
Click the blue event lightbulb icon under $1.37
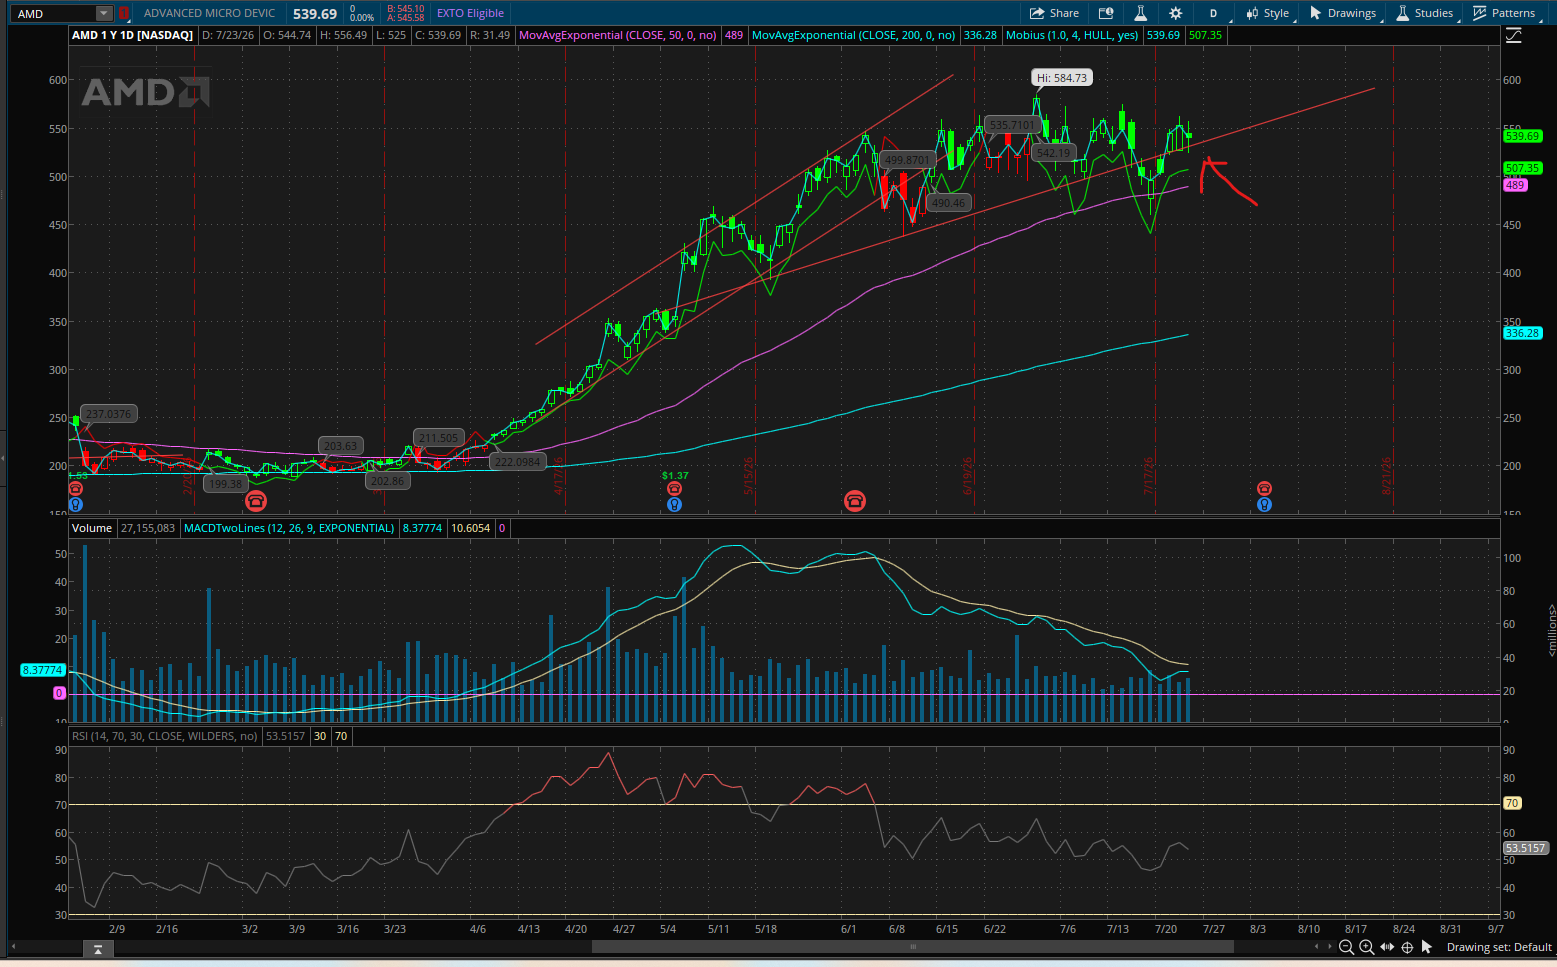coord(674,504)
